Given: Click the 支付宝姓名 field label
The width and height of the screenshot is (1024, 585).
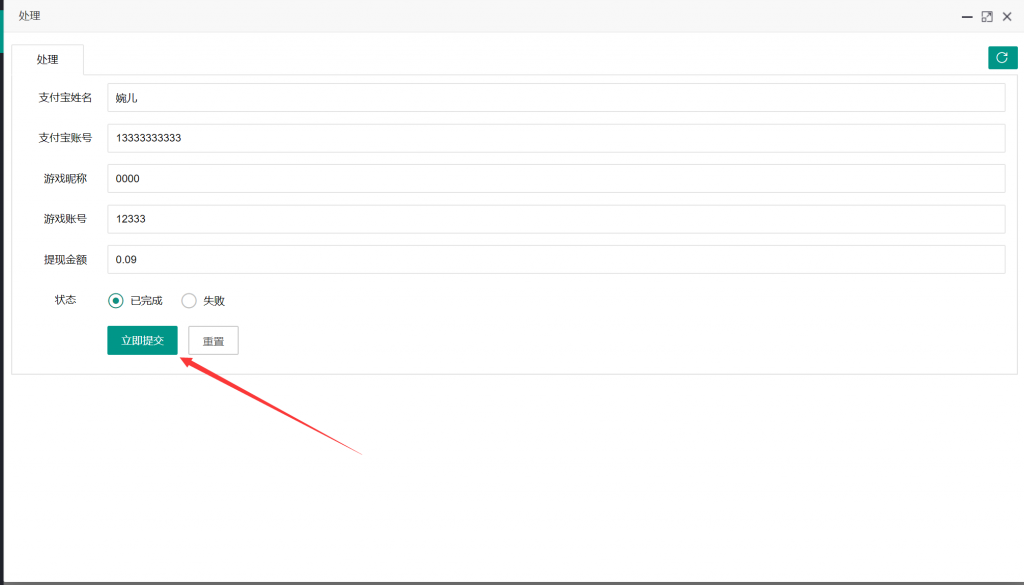Looking at the screenshot, I should click(65, 97).
